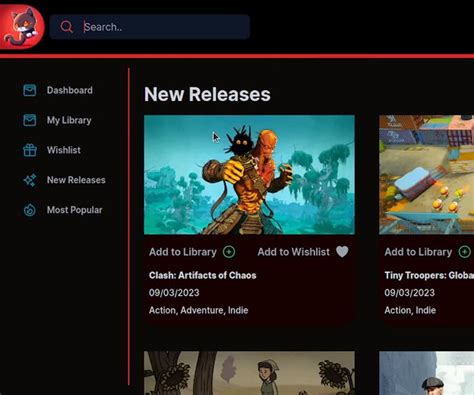The width and height of the screenshot is (474, 395).
Task: Click the Wishlist gift icon
Action: point(30,150)
